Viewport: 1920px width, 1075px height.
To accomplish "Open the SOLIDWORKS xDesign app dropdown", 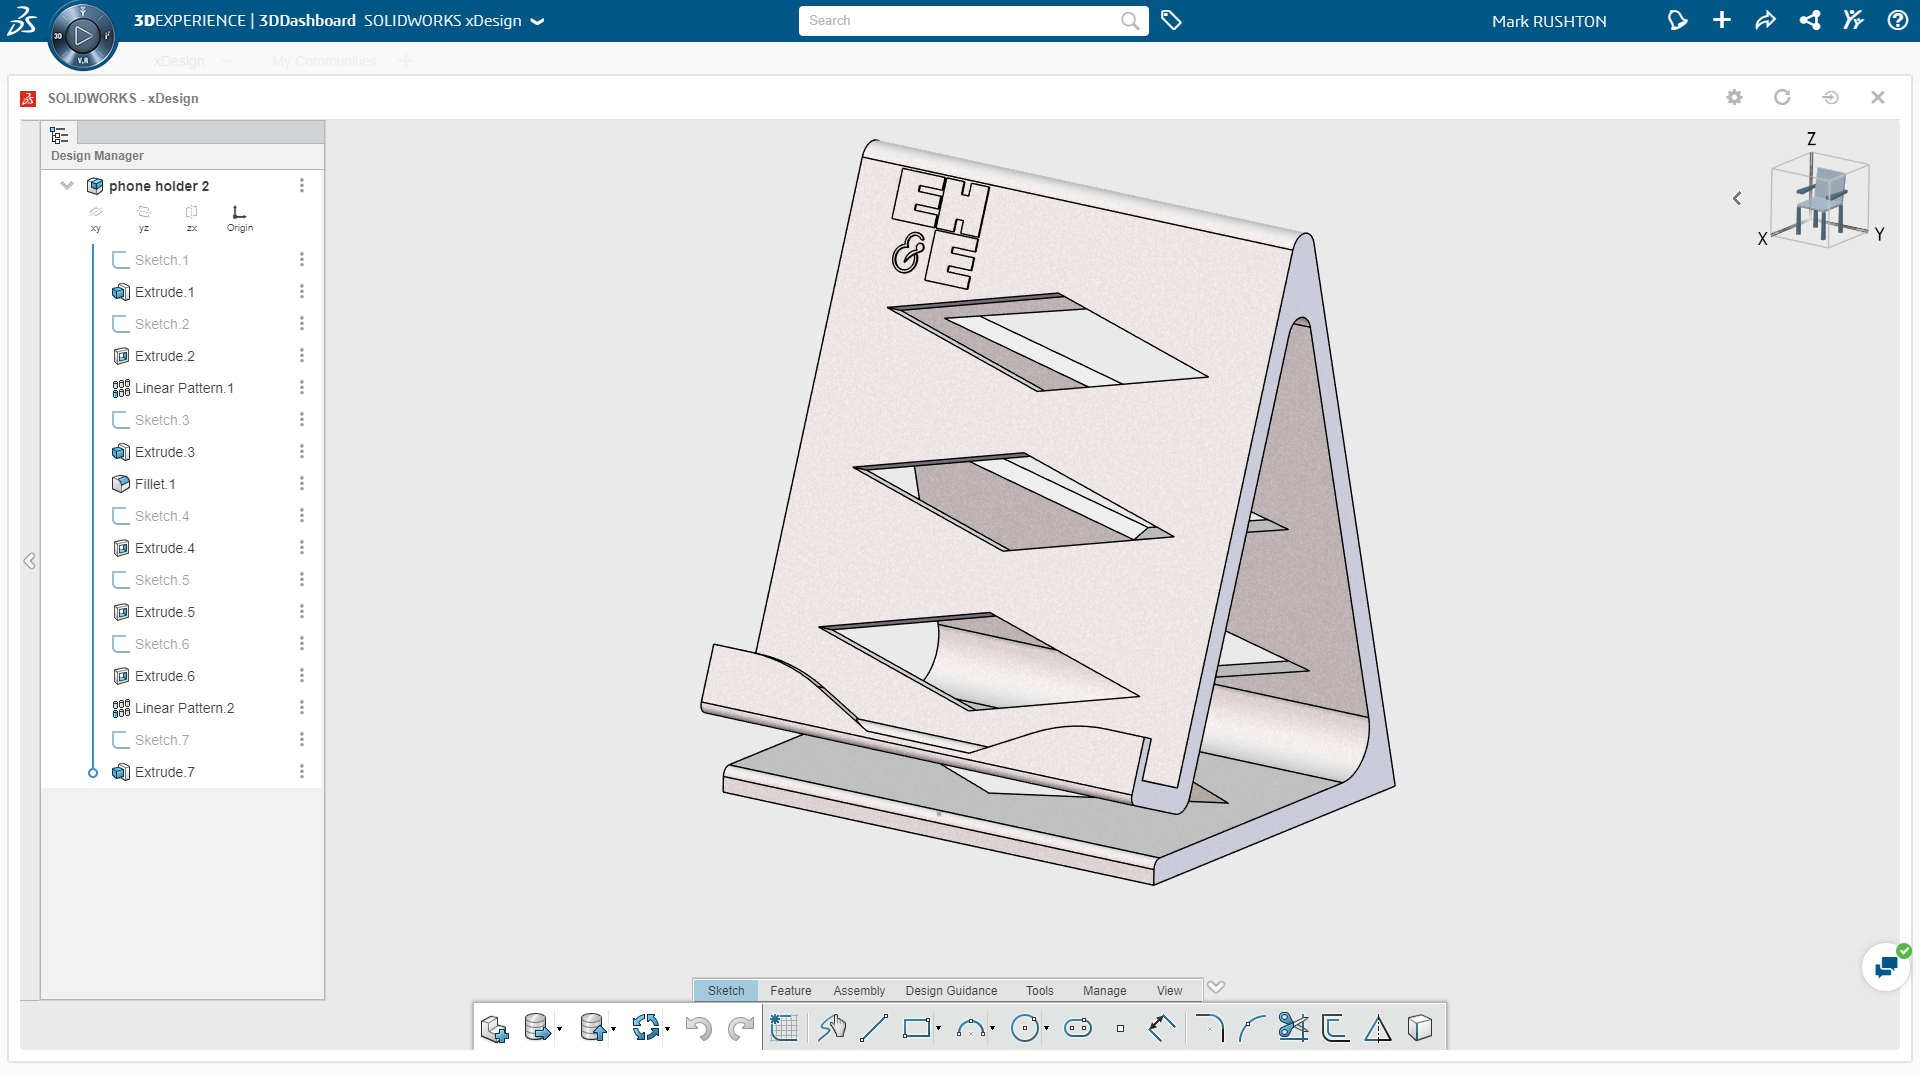I will pyautogui.click(x=538, y=20).
